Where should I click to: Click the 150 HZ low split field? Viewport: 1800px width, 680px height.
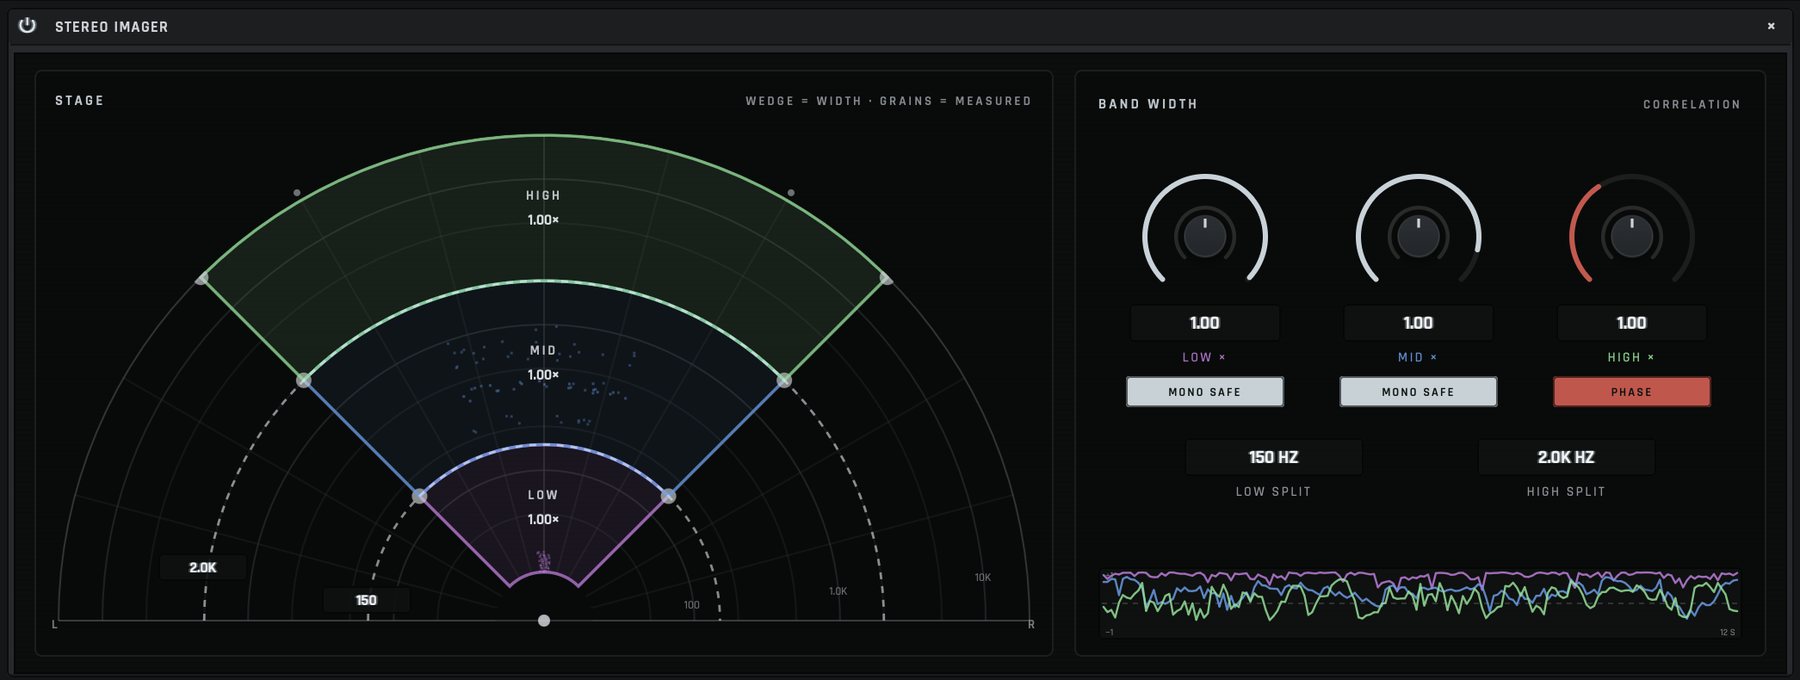click(1273, 457)
